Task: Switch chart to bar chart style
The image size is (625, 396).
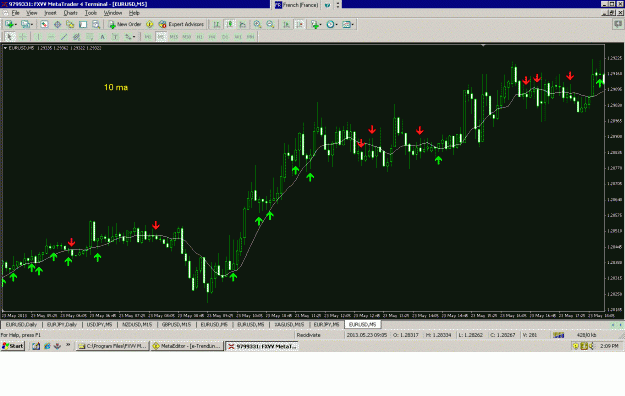Action: 216,24
